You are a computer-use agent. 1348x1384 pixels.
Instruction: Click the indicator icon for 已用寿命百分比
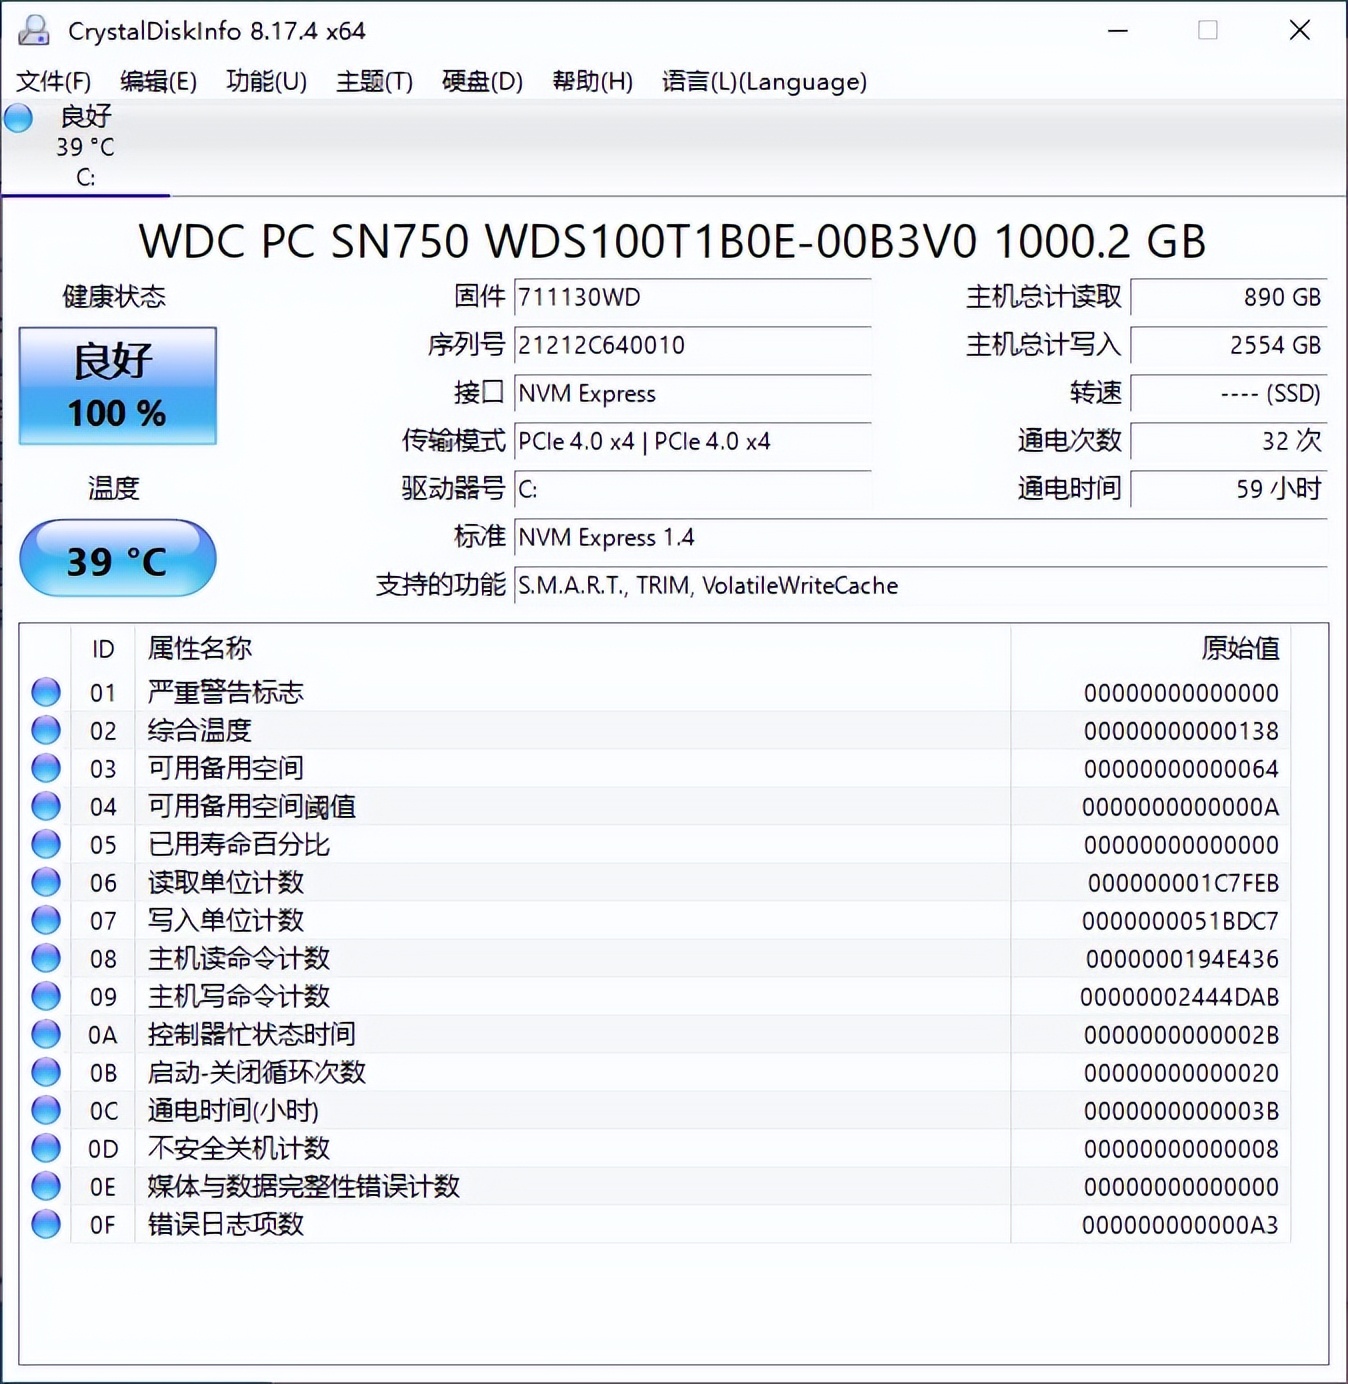point(45,843)
